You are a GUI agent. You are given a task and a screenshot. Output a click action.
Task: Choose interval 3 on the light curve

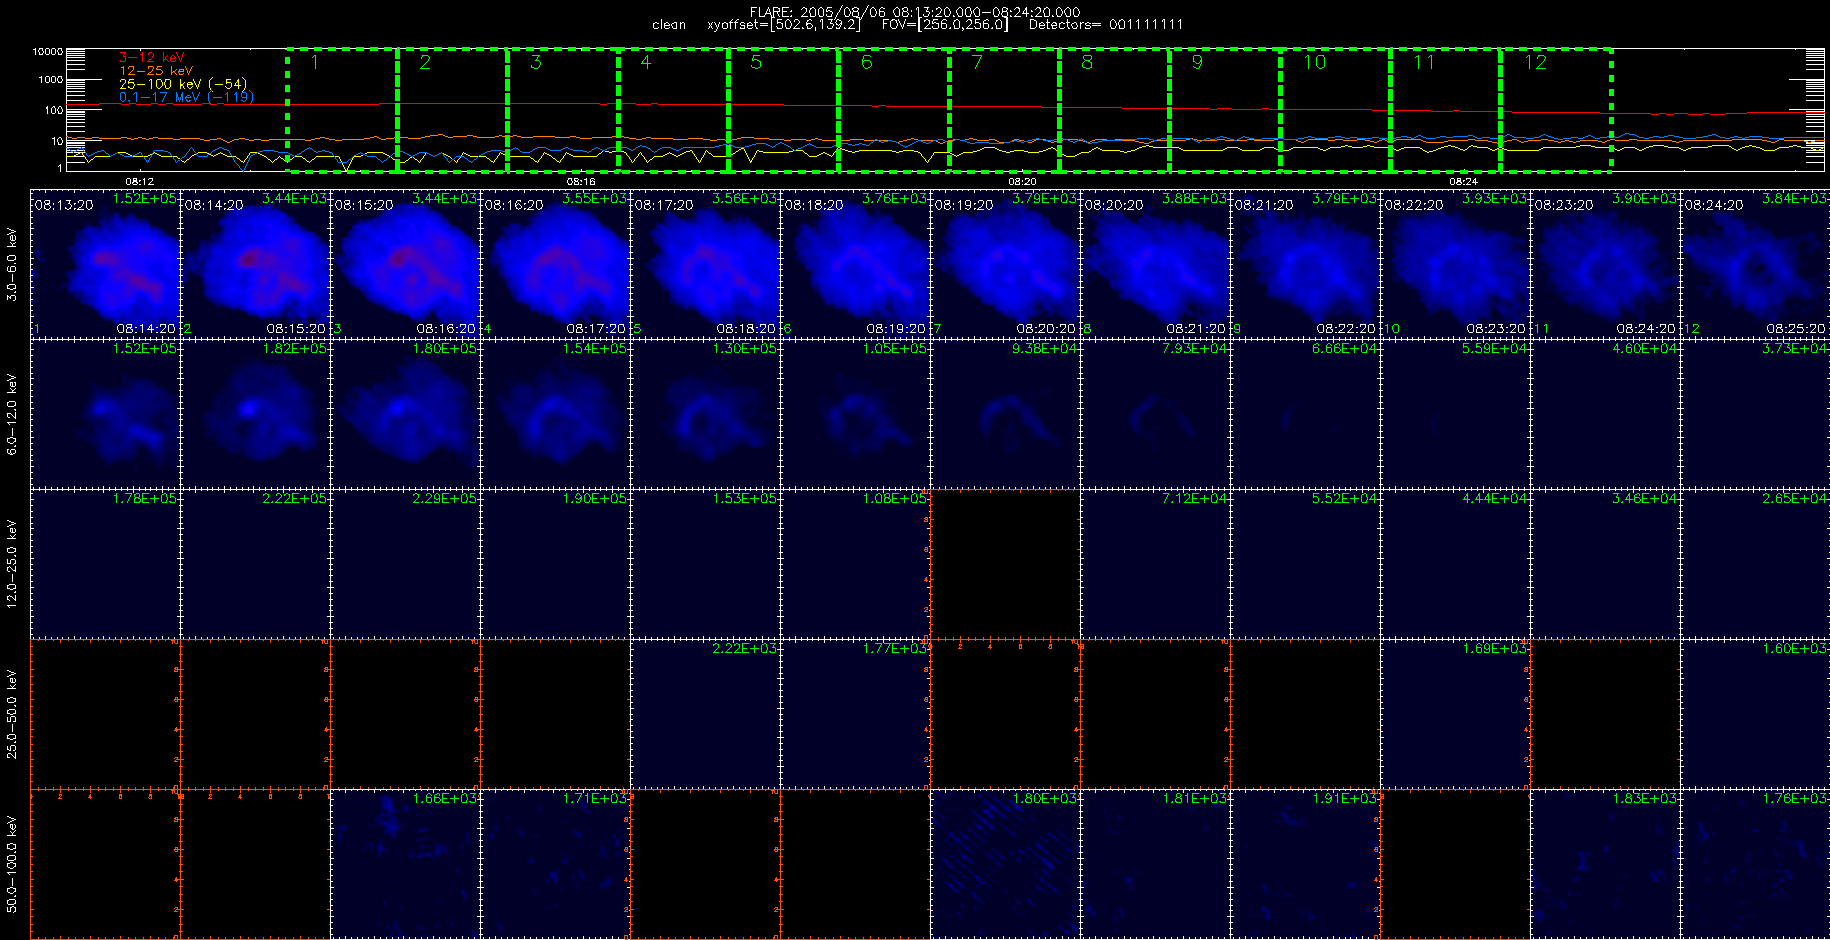[563, 110]
